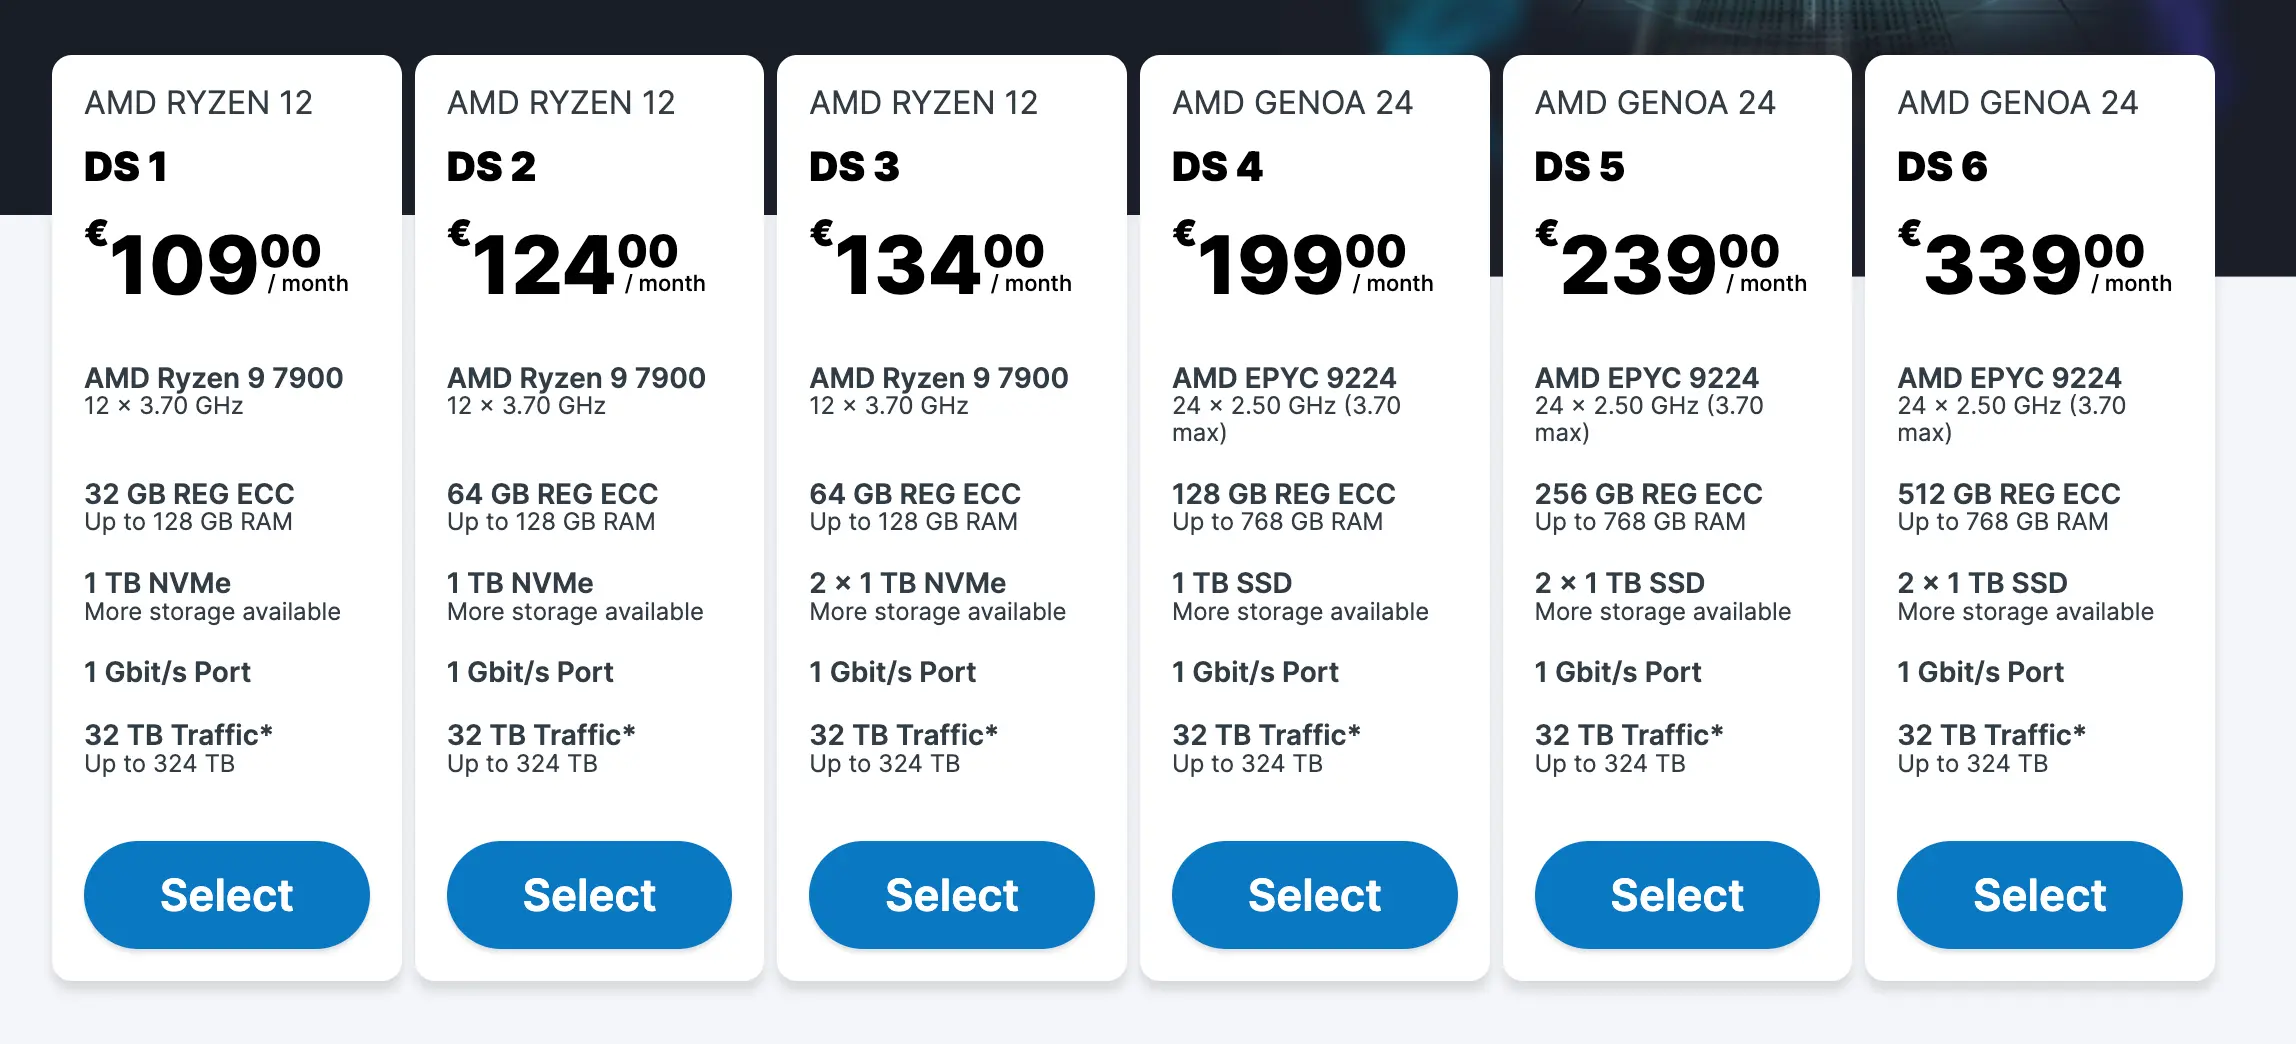Click 1 Gbit/s Port in the DS 1 card
The image size is (2296, 1044).
coord(167,672)
